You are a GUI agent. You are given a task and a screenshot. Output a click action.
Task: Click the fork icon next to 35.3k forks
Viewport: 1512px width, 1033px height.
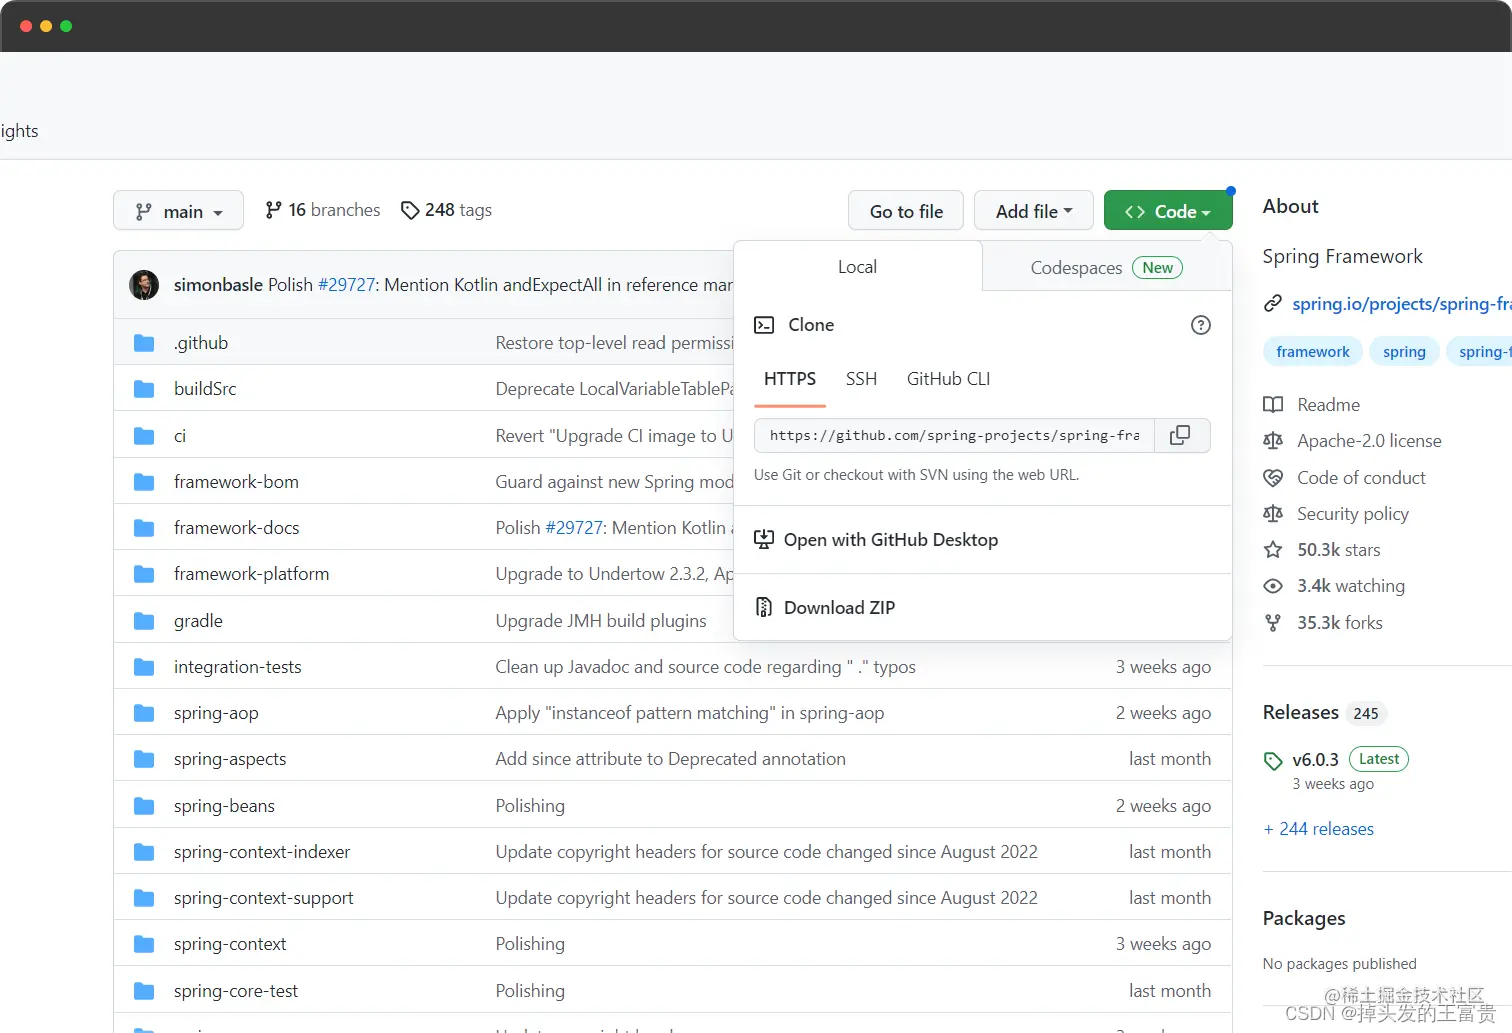[1273, 623]
